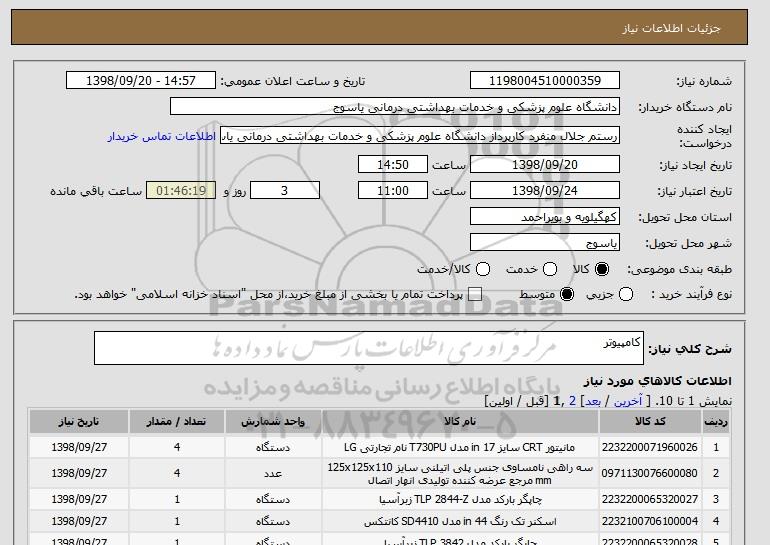This screenshot has height=545, width=770.
Task: Click the buyer organization name field
Action: (395, 107)
